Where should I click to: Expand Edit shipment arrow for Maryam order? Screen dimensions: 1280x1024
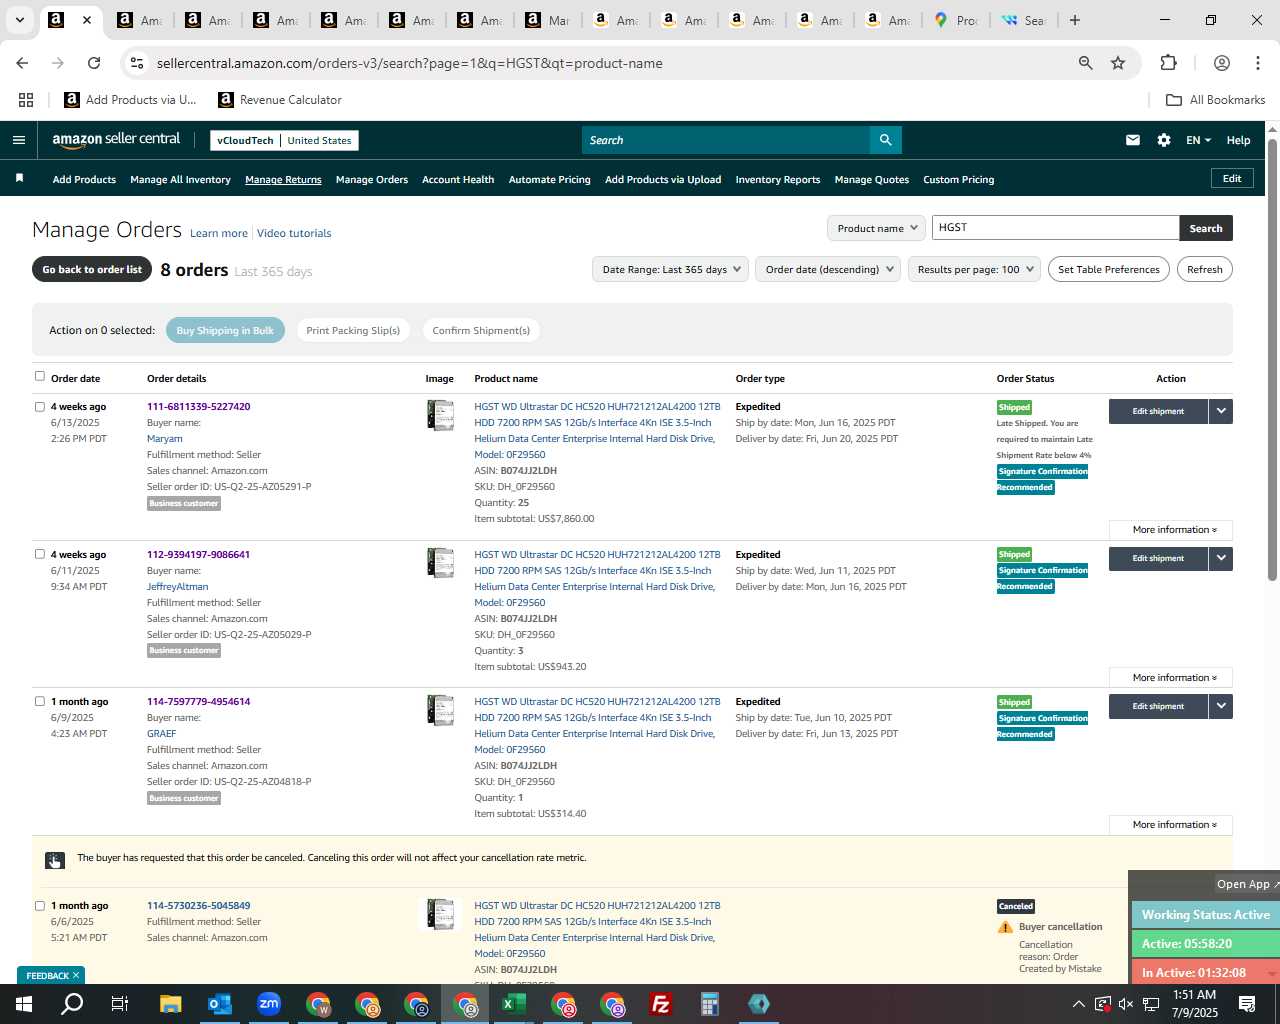point(1221,411)
